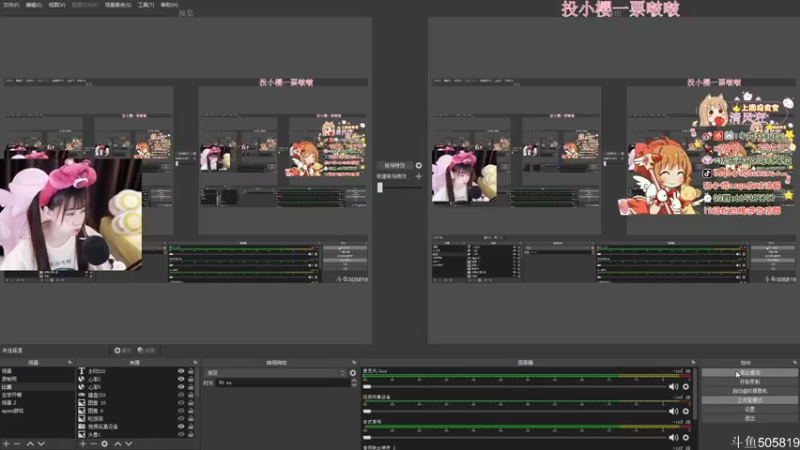Open 设置 in the Controls dock
The height and width of the screenshot is (450, 800).
coord(749,409)
